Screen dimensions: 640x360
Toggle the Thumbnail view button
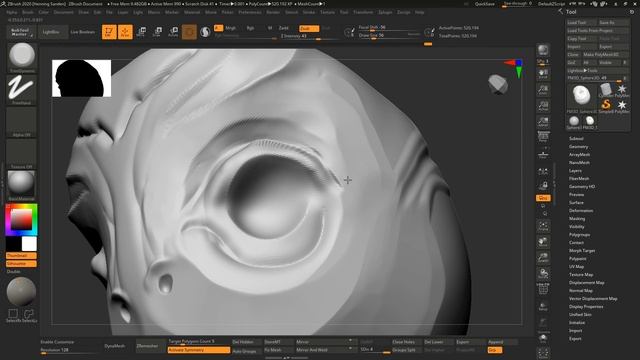[x=21, y=256]
